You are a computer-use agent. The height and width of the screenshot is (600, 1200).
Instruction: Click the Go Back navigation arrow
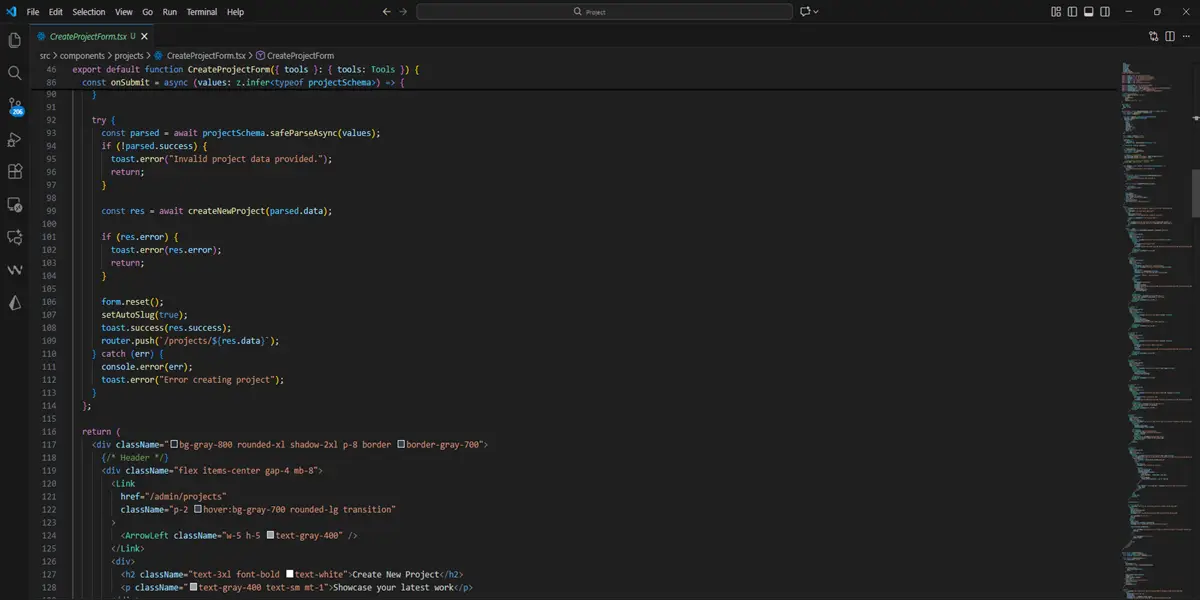[x=386, y=11]
